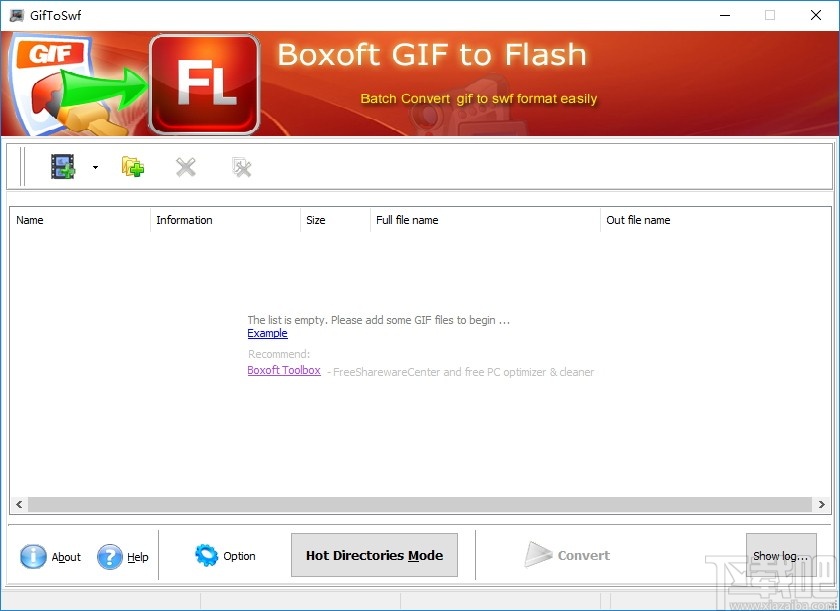Click the About info icon
840x611 pixels.
[x=33, y=556]
